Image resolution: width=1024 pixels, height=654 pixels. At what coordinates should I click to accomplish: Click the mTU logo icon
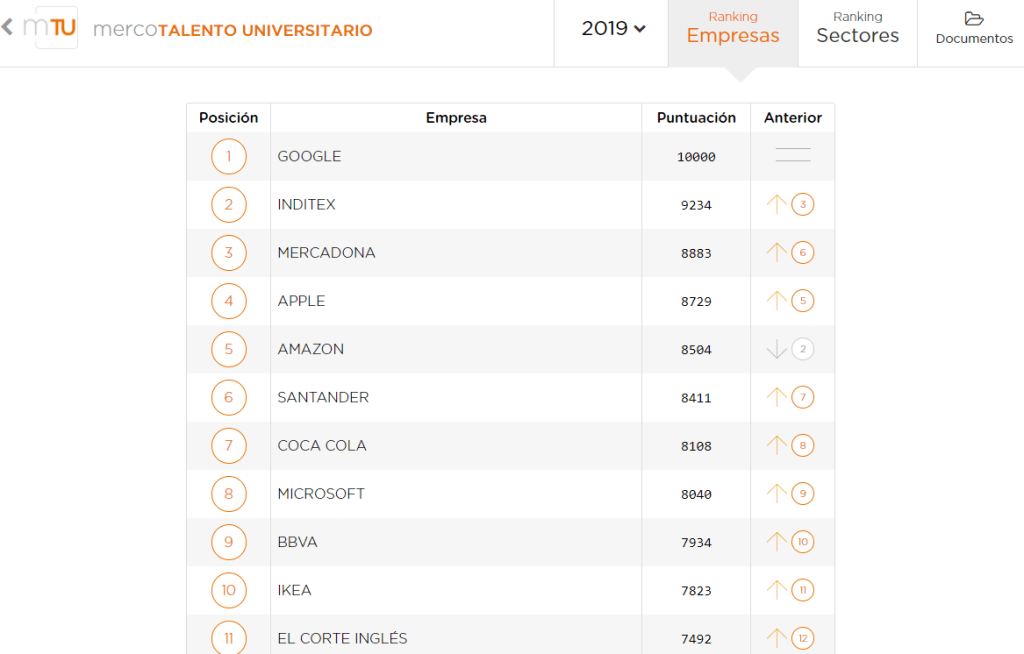[49, 28]
